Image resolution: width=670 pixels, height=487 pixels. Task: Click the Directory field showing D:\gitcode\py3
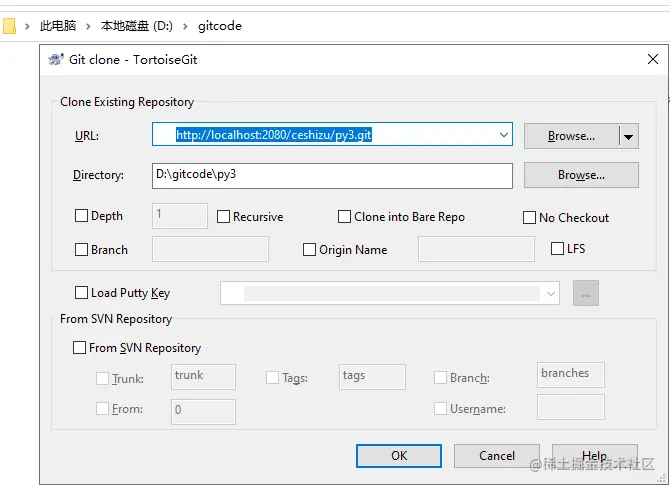pyautogui.click(x=332, y=176)
